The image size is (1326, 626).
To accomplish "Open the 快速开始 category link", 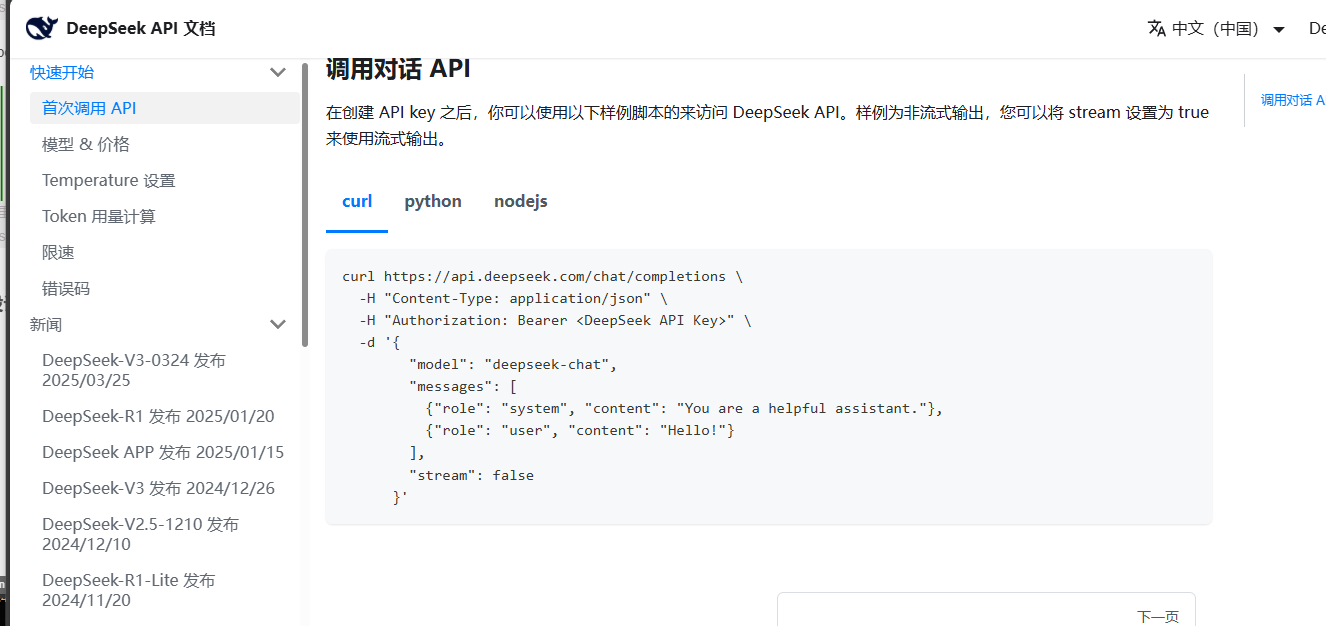I will pyautogui.click(x=62, y=72).
